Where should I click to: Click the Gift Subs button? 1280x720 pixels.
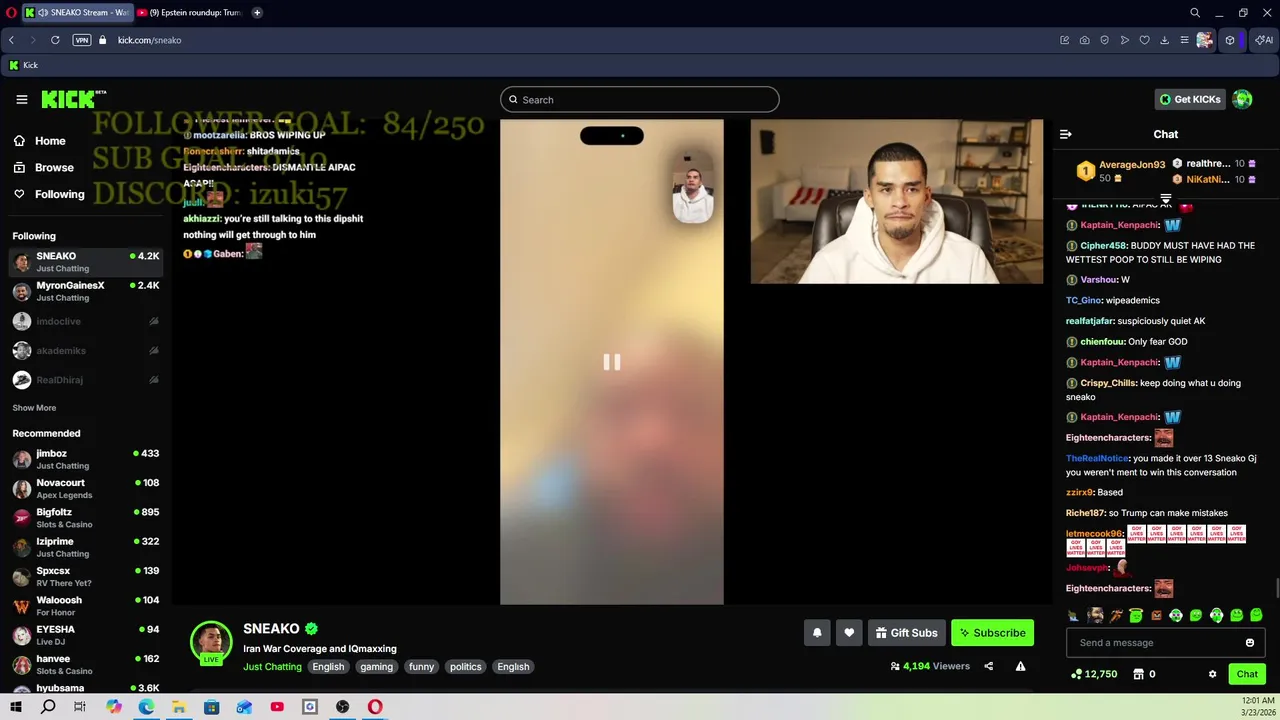coord(906,632)
